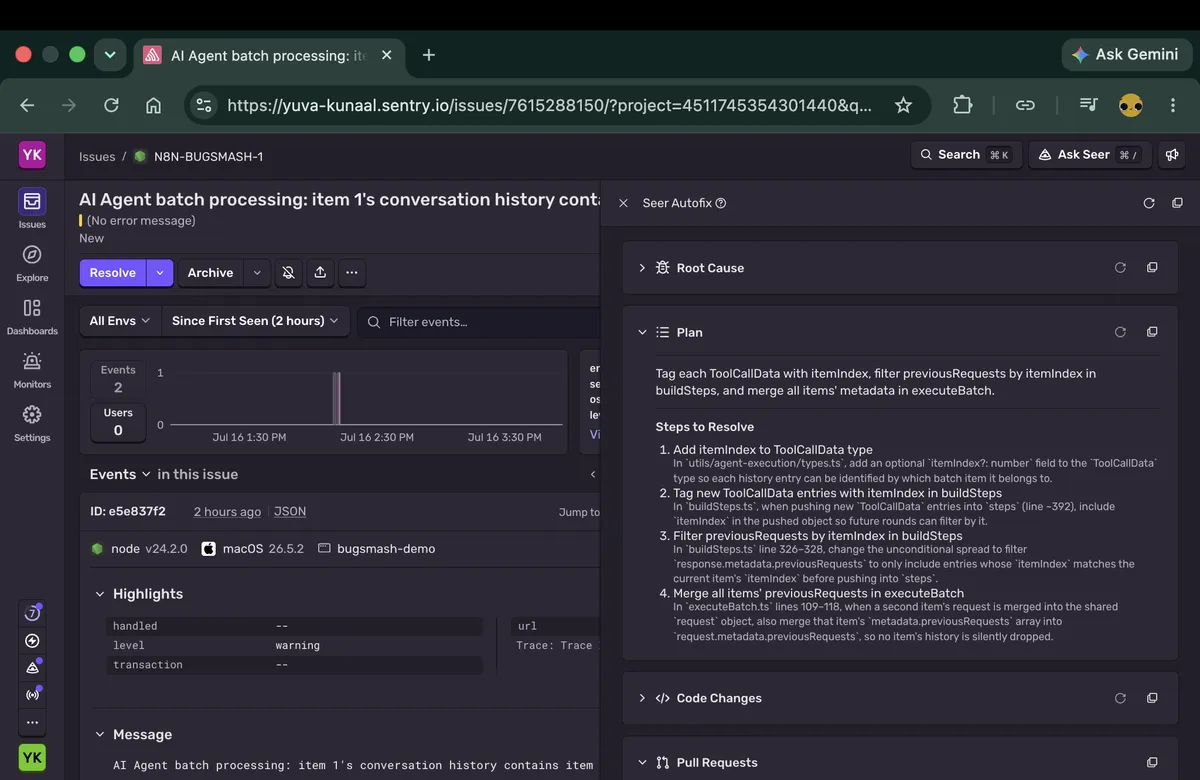The height and width of the screenshot is (780, 1200).
Task: Share the issue via upload icon
Action: click(320, 273)
